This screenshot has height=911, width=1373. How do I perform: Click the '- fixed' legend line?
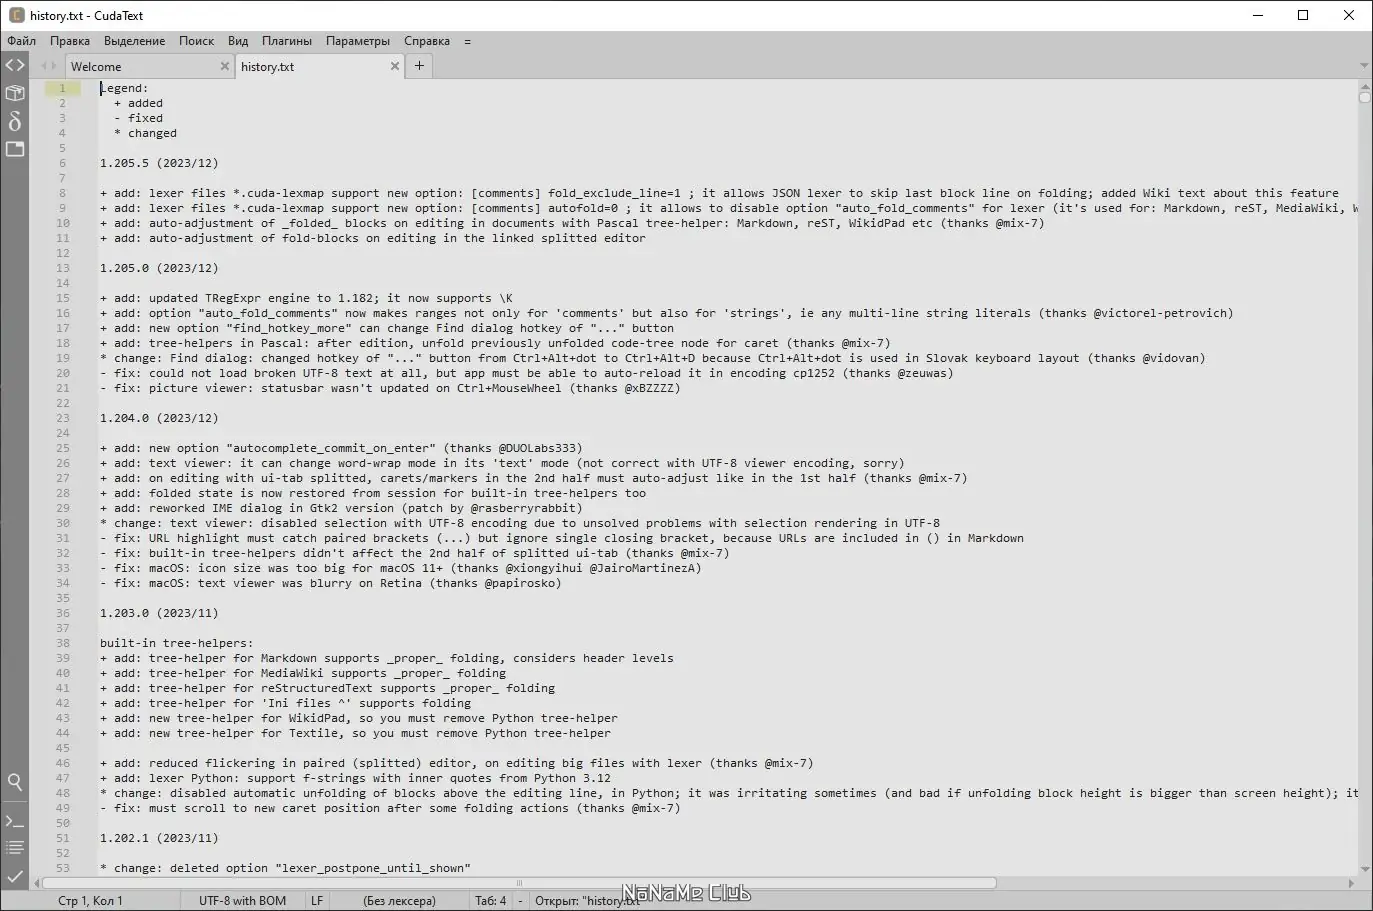click(x=138, y=118)
